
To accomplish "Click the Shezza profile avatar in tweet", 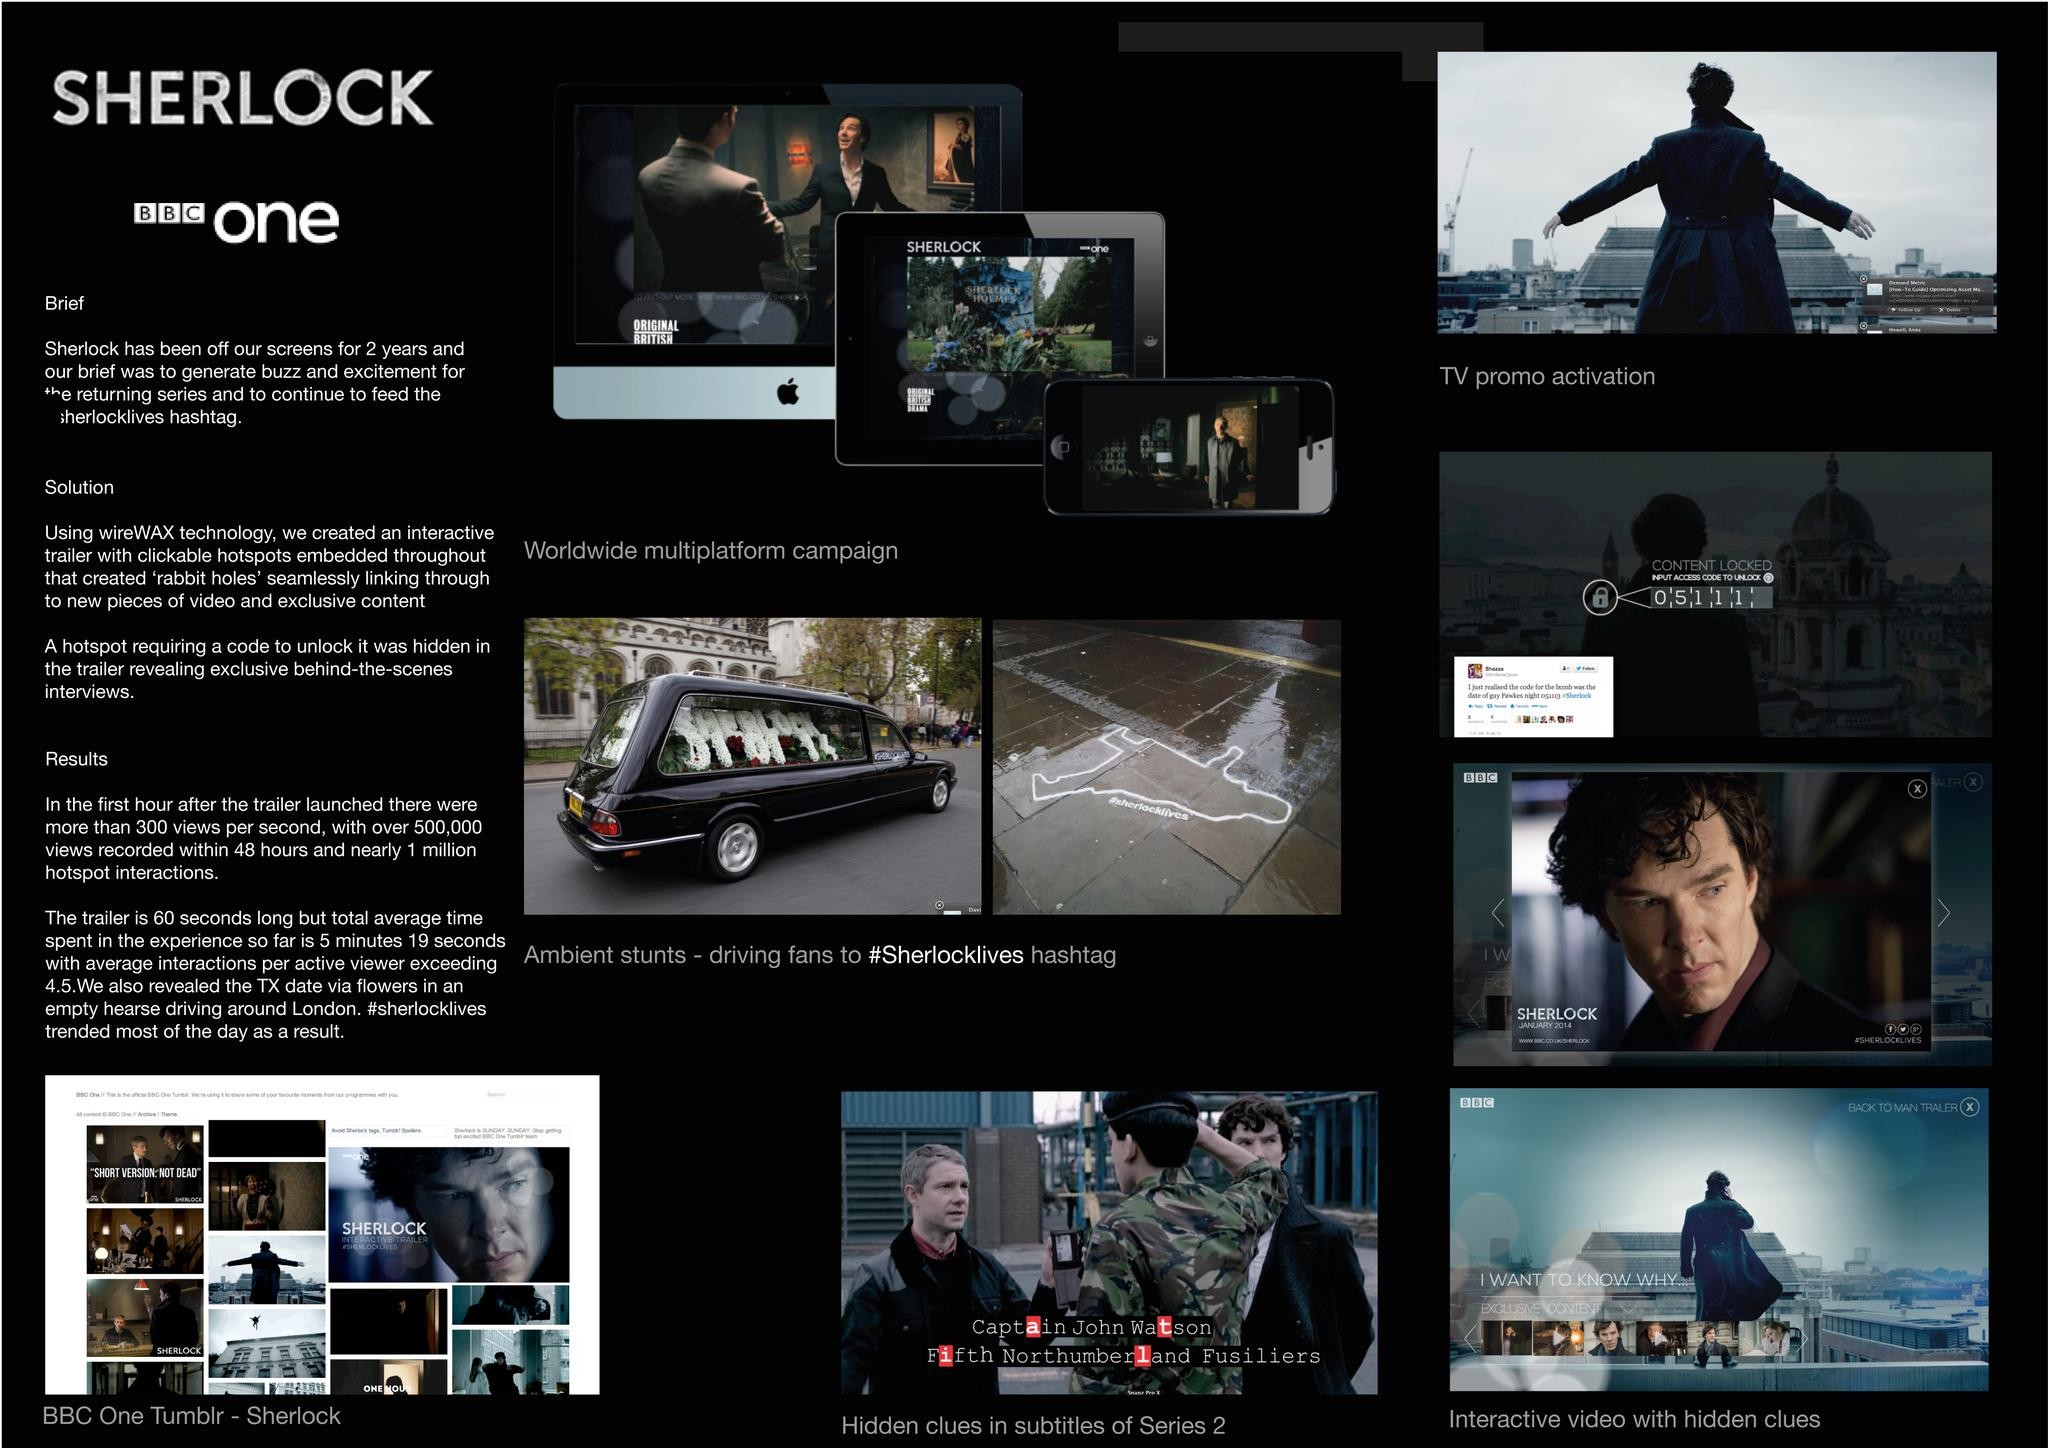I will pyautogui.click(x=1474, y=671).
